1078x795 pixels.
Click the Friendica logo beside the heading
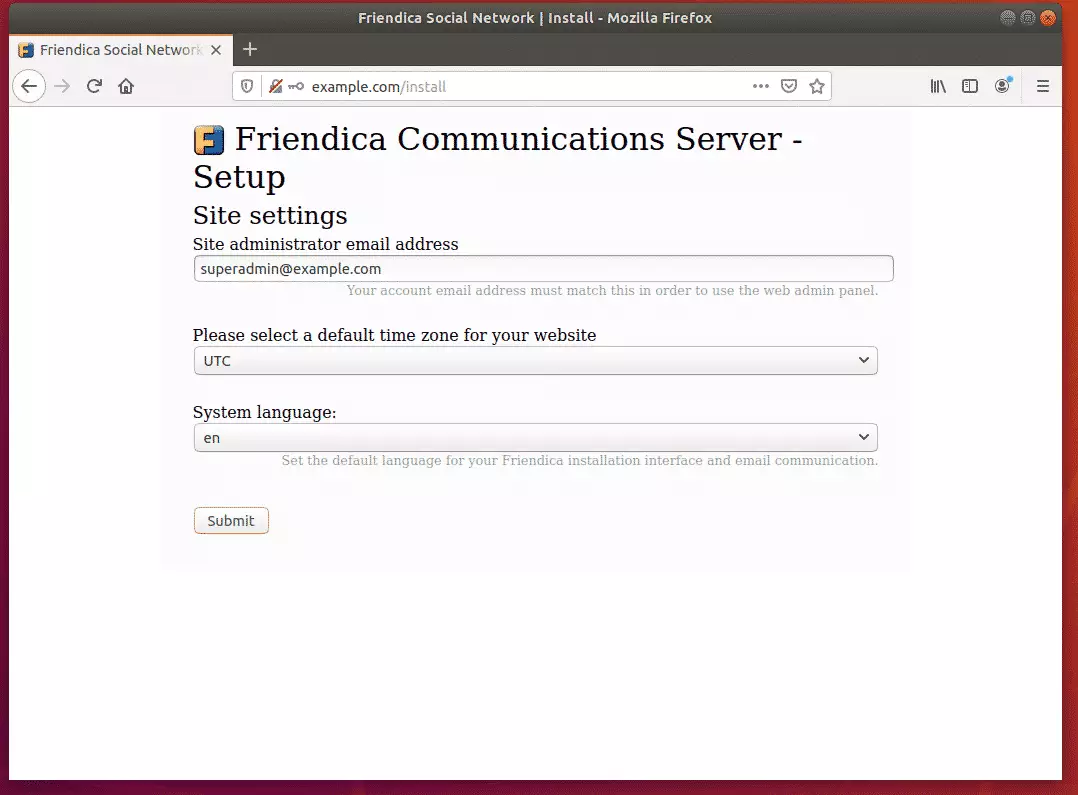pyautogui.click(x=209, y=140)
